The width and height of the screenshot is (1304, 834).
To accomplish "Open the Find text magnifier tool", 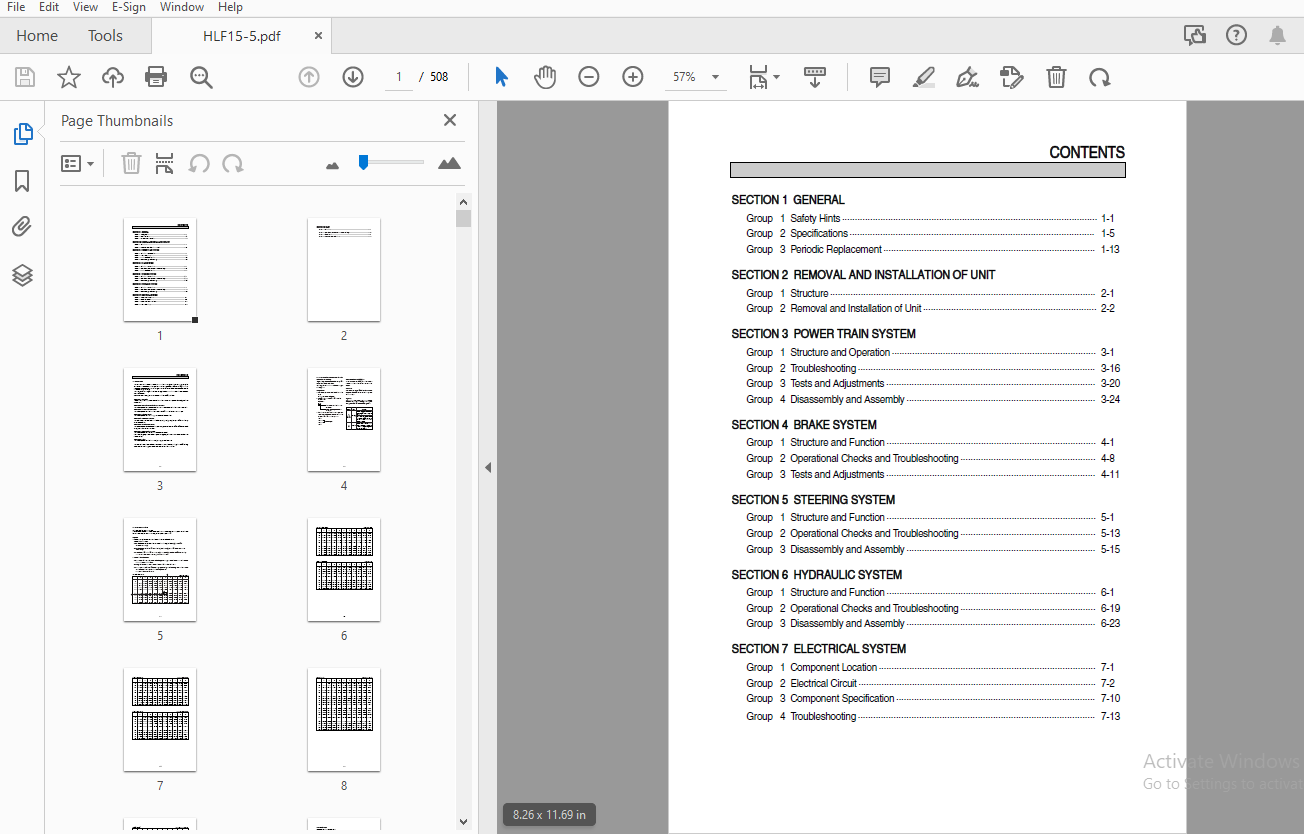I will click(201, 77).
